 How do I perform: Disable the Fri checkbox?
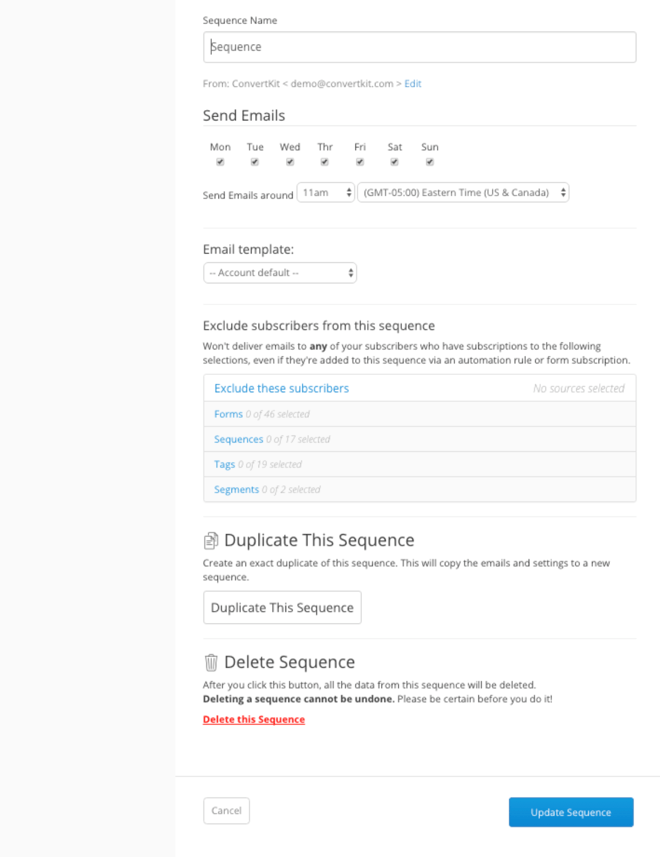point(360,162)
